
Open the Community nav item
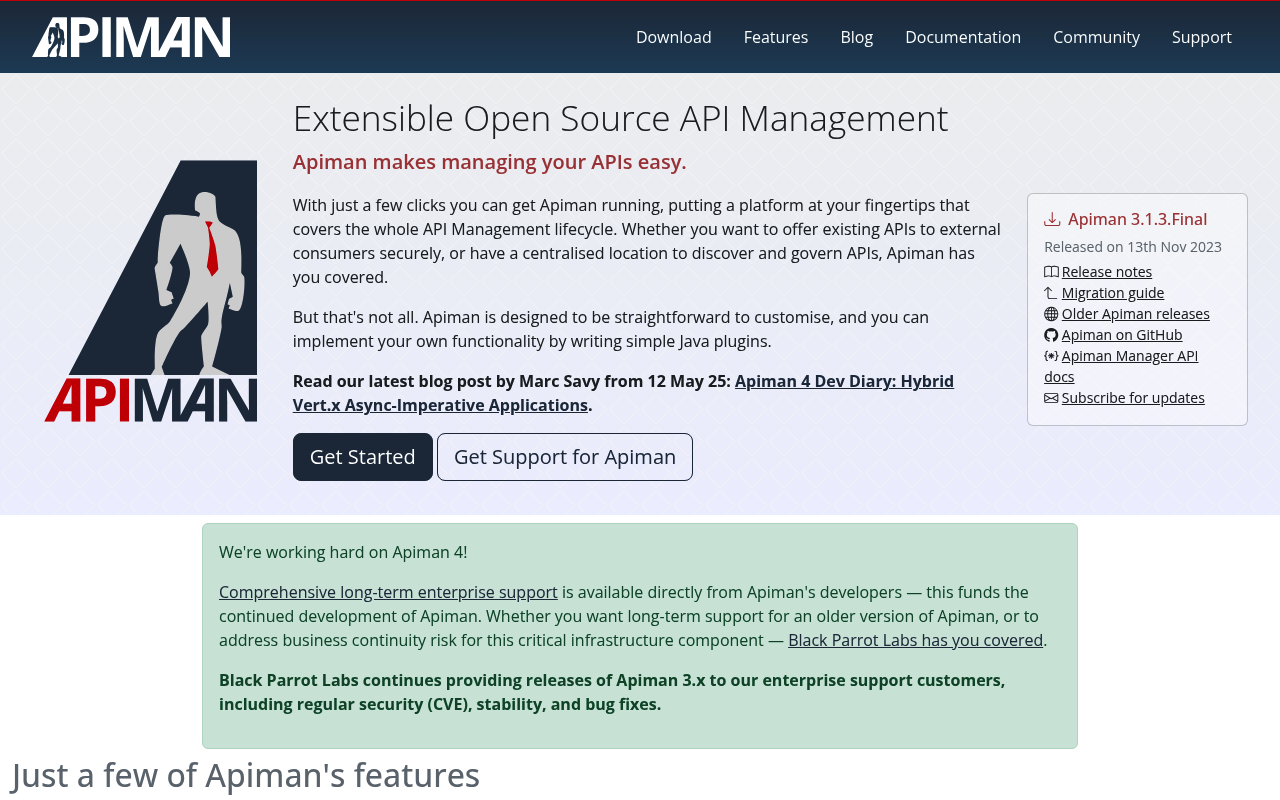pyautogui.click(x=1096, y=37)
